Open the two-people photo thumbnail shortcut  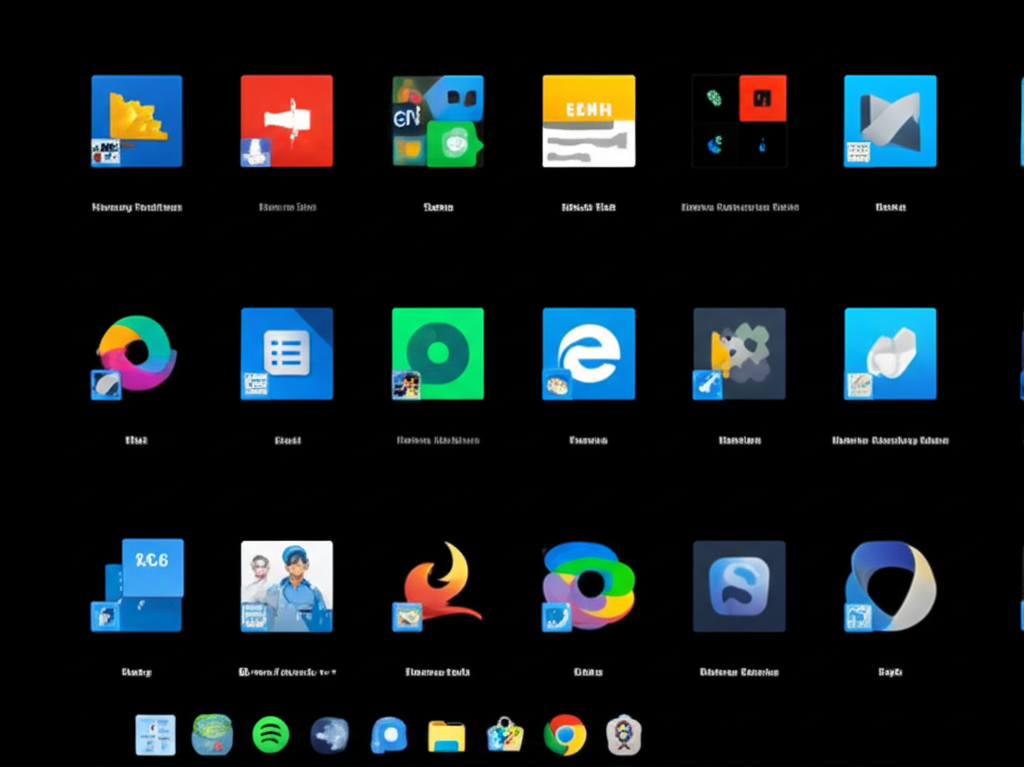(286, 585)
